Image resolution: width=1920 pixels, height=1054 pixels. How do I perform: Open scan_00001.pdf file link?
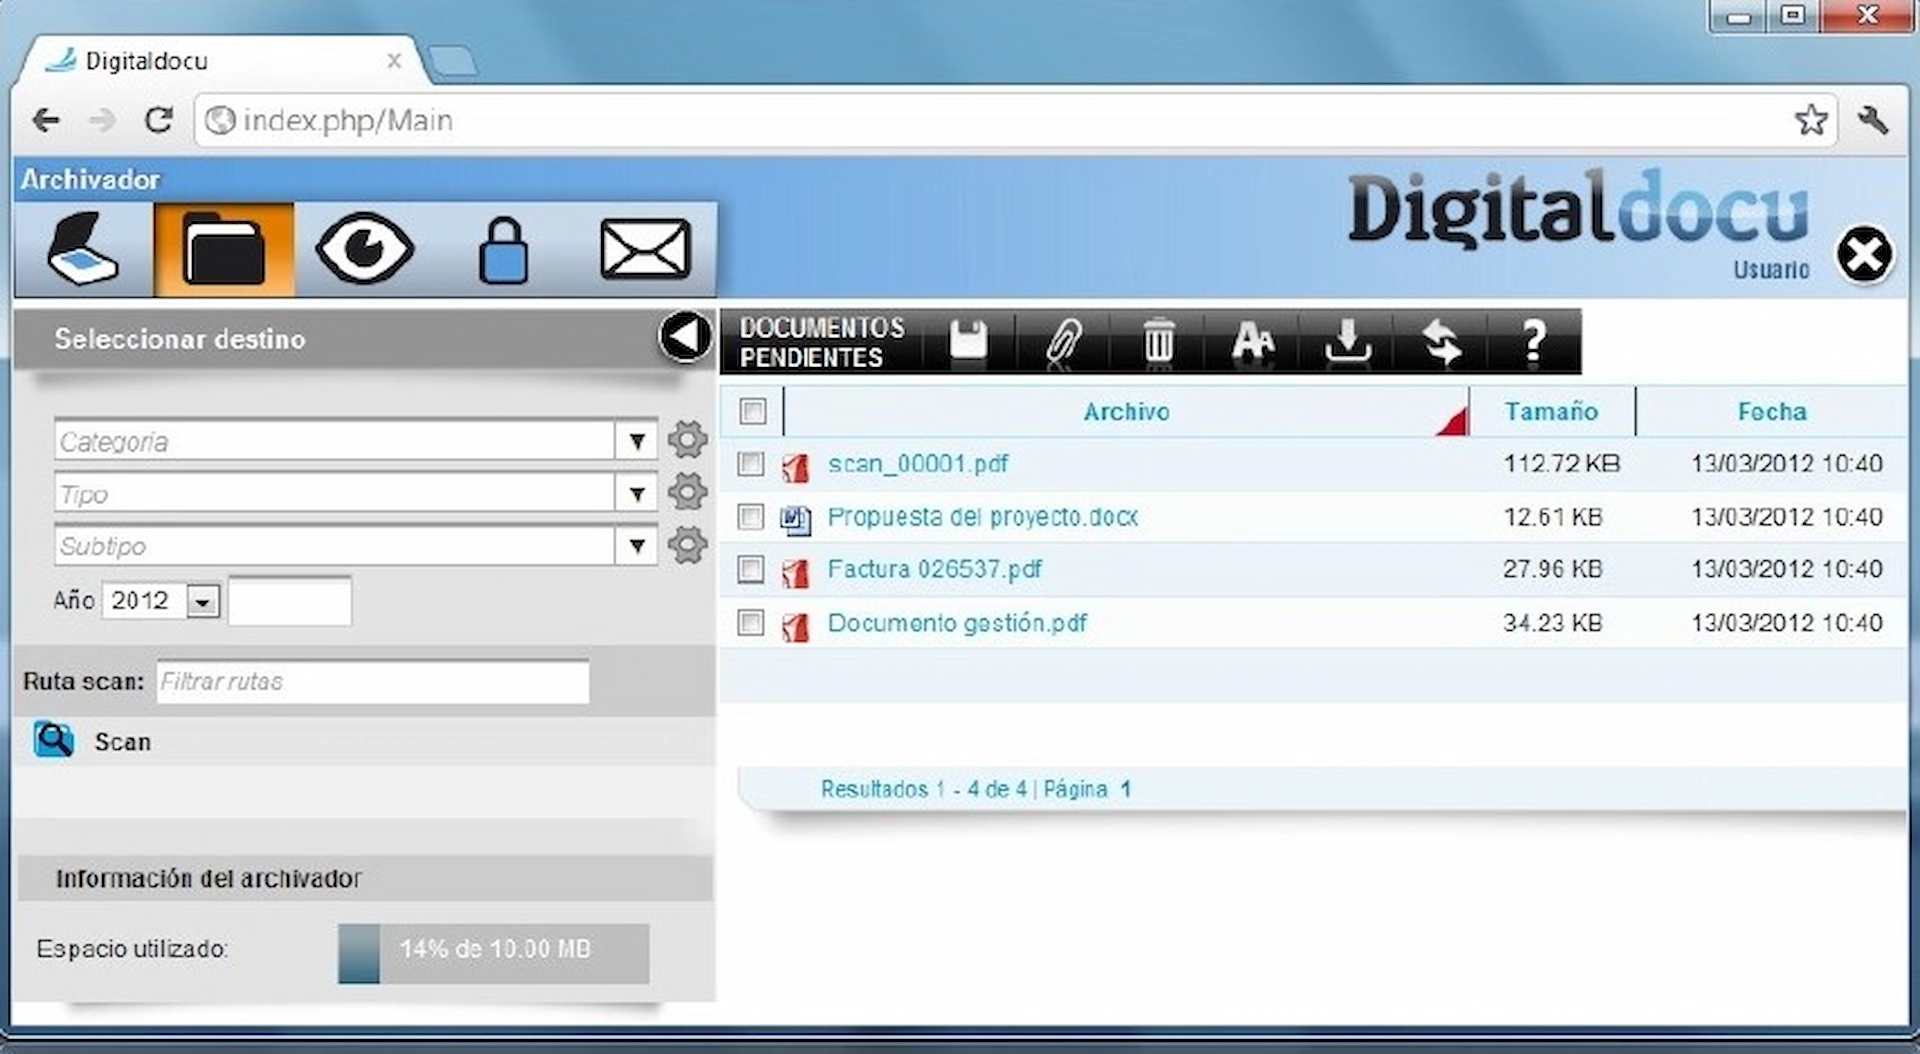918,464
